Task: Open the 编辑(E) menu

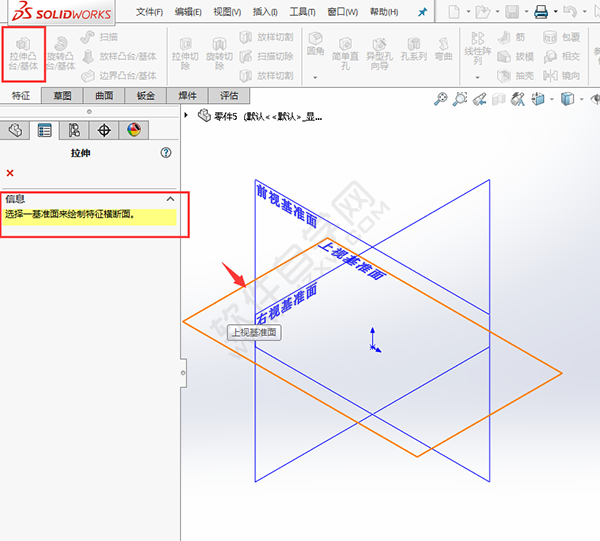Action: point(188,12)
